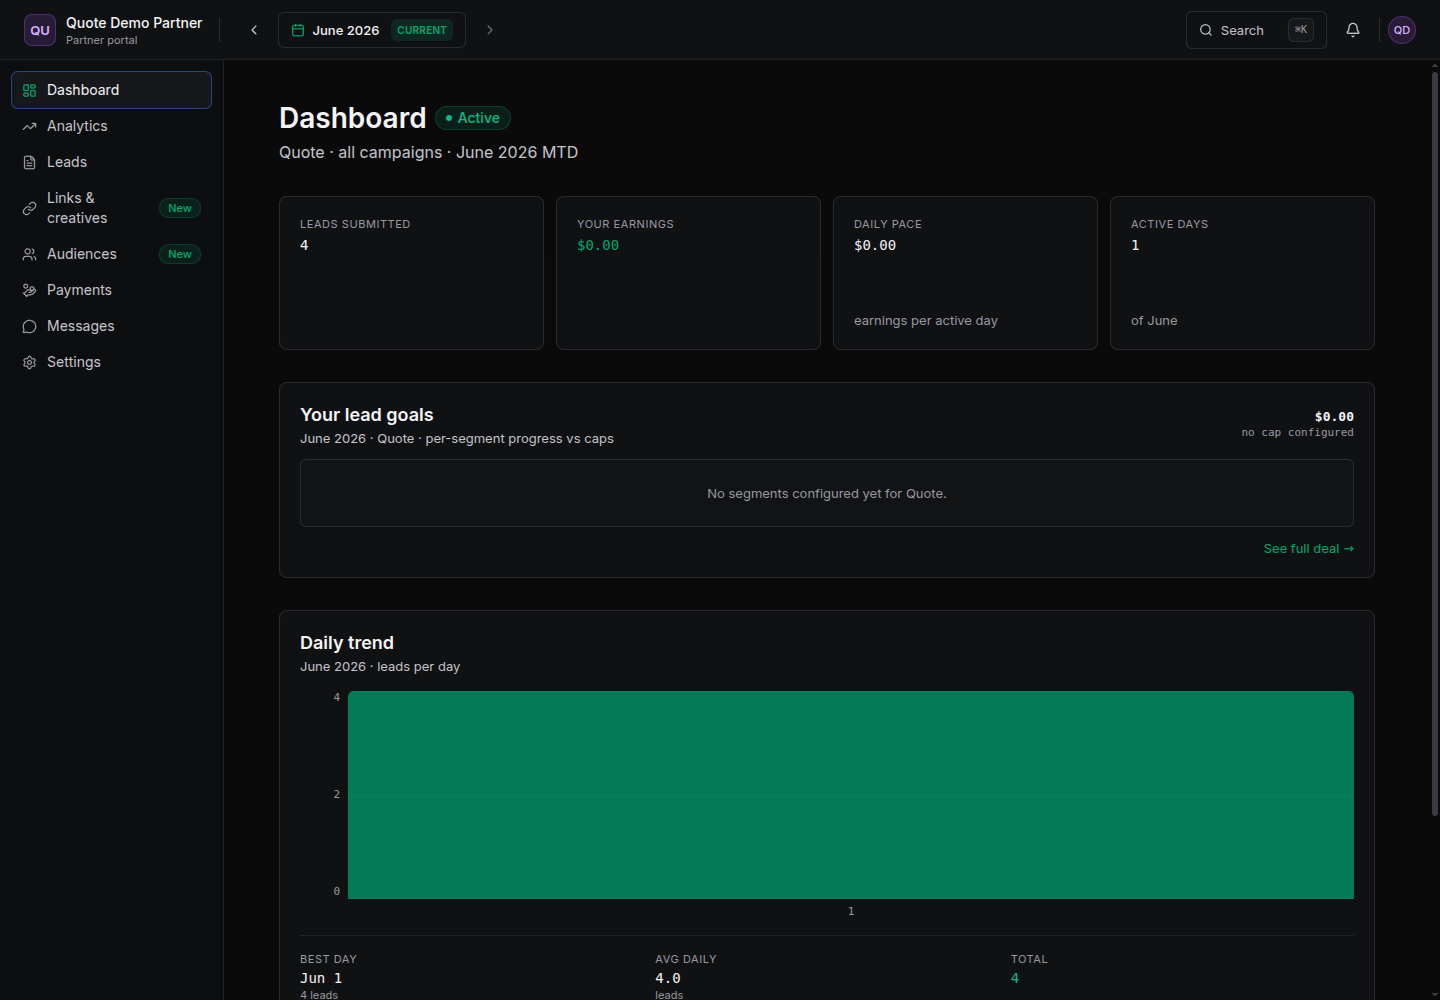This screenshot has width=1440, height=1000.
Task: Click the ⌘K shortcut badge
Action: click(x=1301, y=30)
